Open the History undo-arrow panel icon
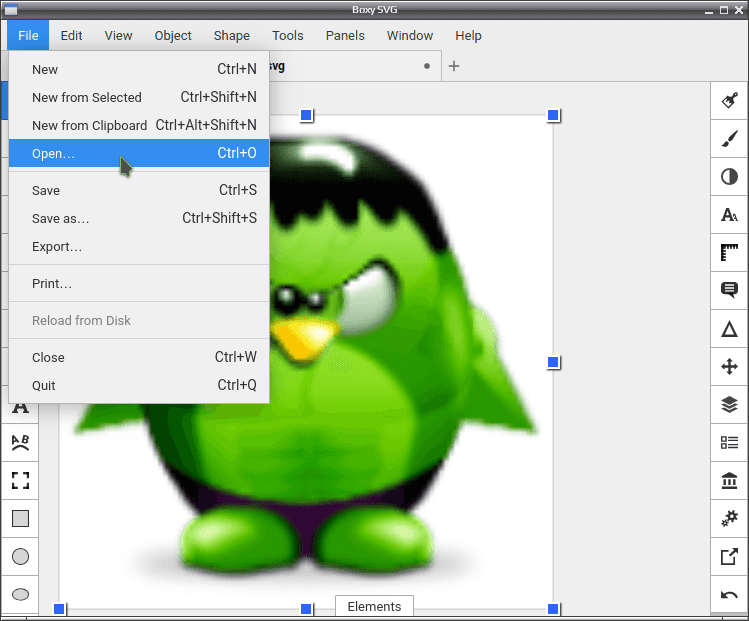Screen dimensions: 749x621 pyautogui.click(x=729, y=595)
